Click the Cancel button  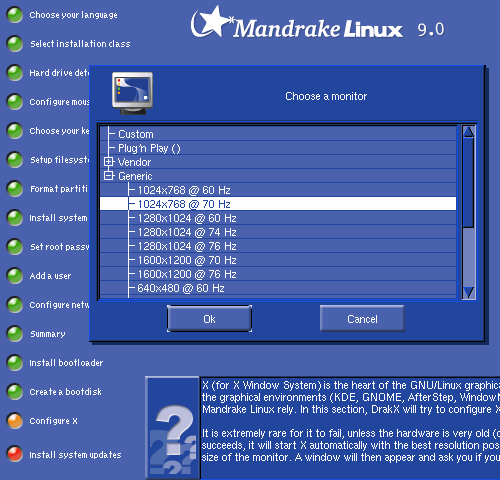click(x=362, y=319)
